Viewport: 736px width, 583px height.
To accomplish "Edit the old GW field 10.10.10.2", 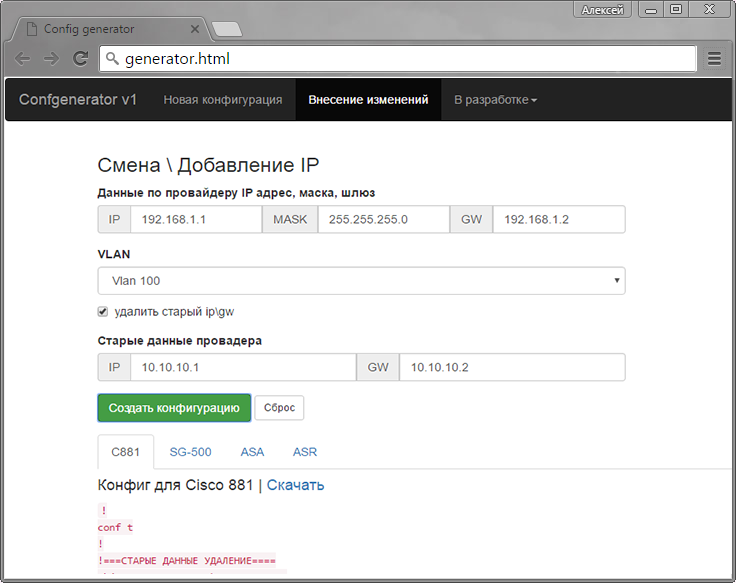I will point(512,367).
